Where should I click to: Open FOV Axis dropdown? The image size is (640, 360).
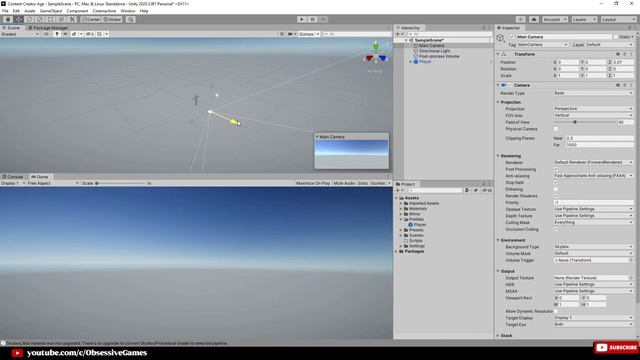593,116
